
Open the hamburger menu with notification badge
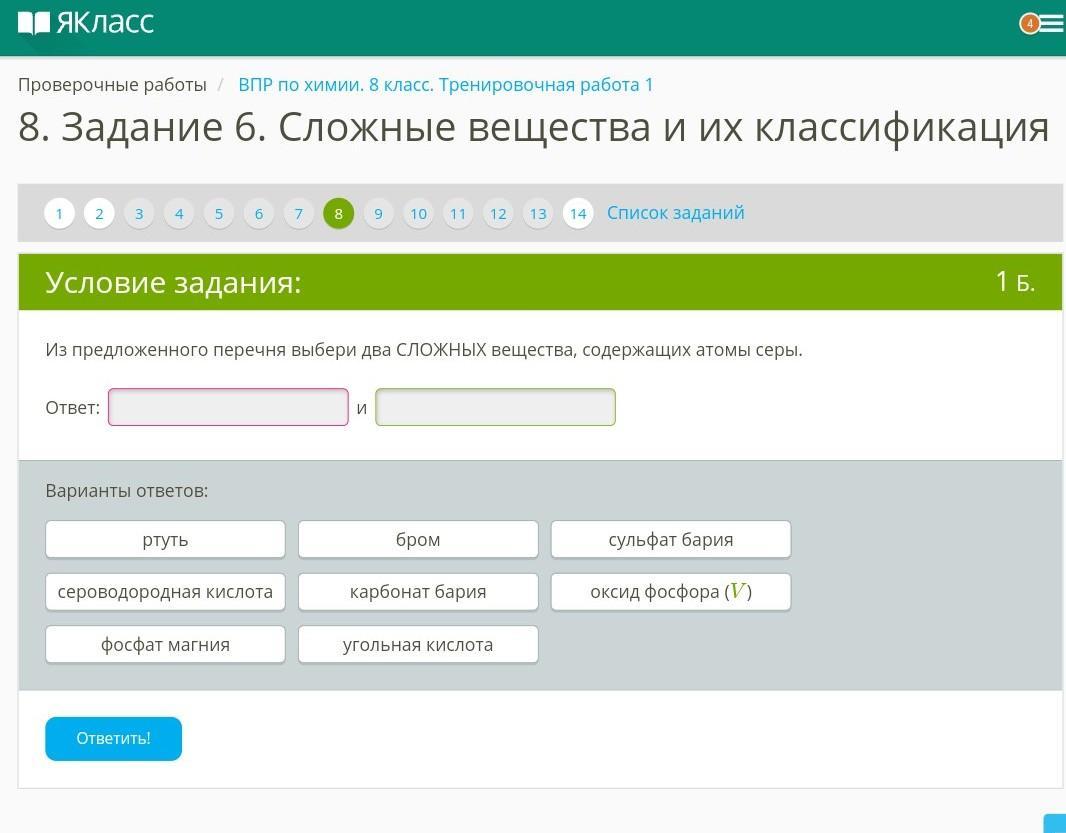pos(1049,23)
